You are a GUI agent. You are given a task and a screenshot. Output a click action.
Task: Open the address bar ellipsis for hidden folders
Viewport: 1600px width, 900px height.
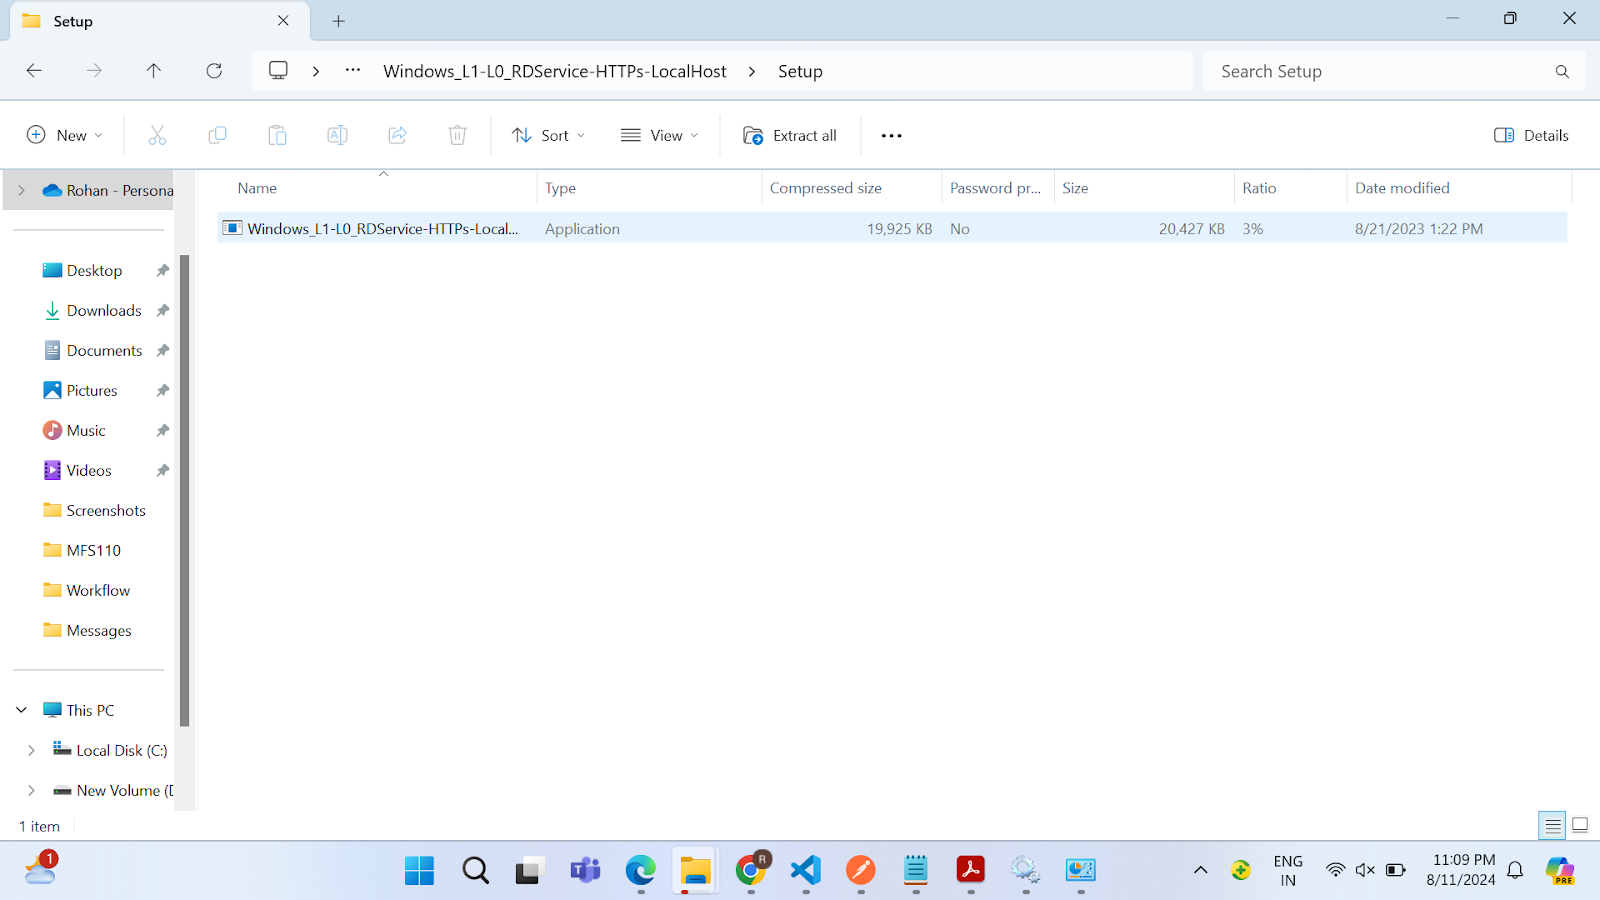tap(353, 71)
